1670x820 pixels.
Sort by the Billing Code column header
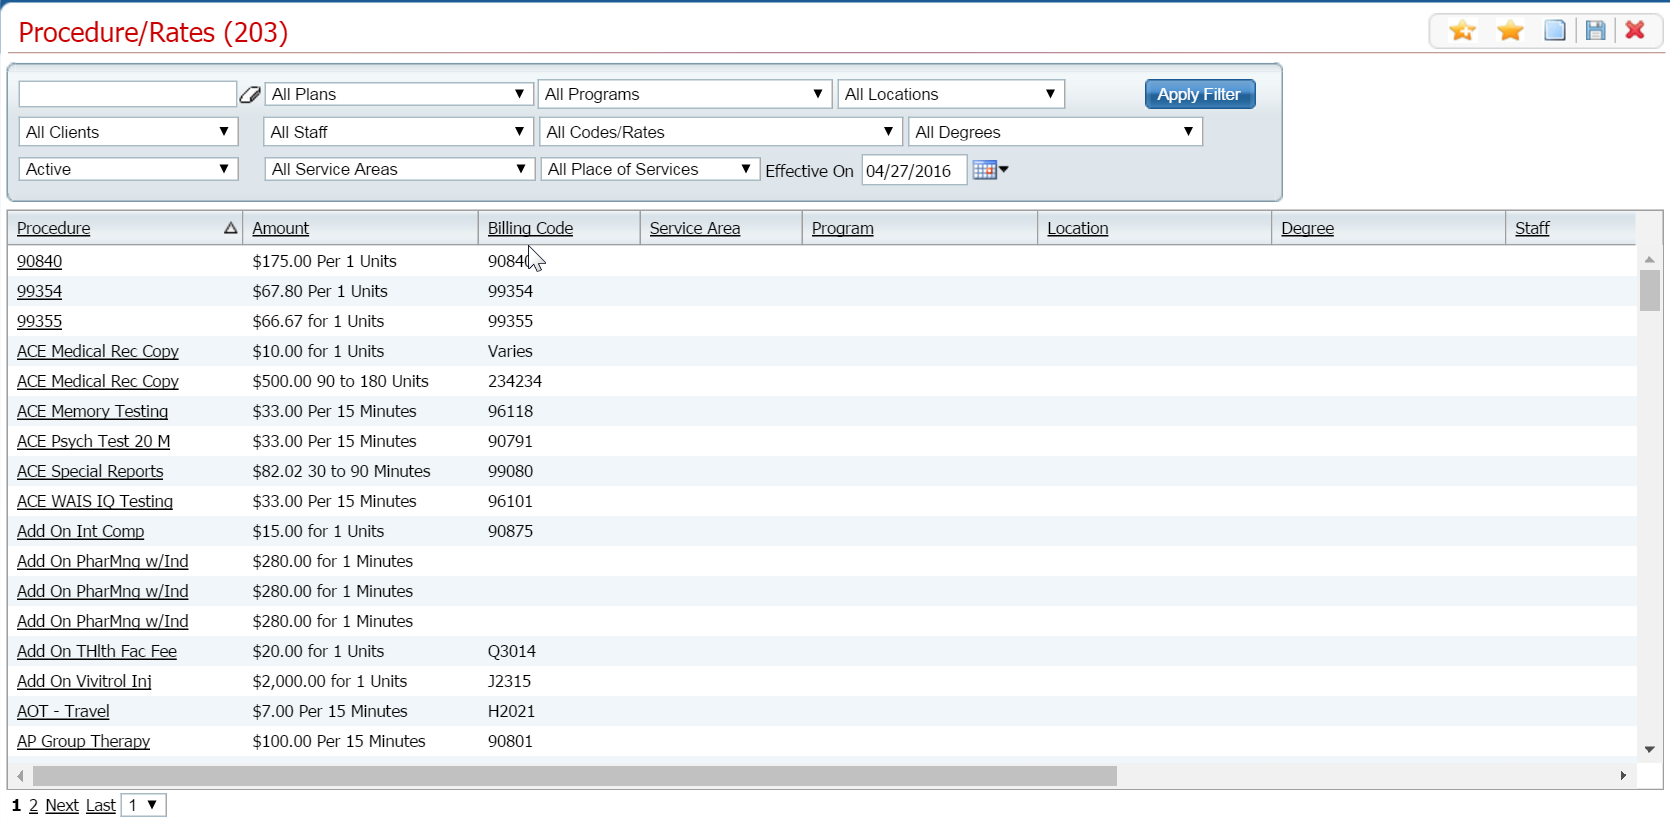(x=530, y=228)
